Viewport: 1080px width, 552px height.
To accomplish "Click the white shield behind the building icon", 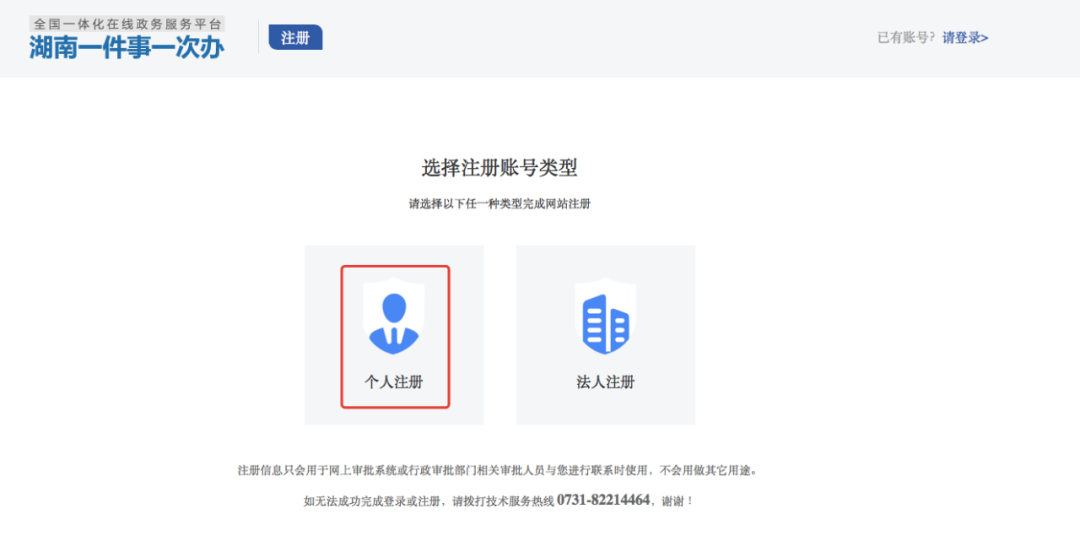I will point(605,316).
